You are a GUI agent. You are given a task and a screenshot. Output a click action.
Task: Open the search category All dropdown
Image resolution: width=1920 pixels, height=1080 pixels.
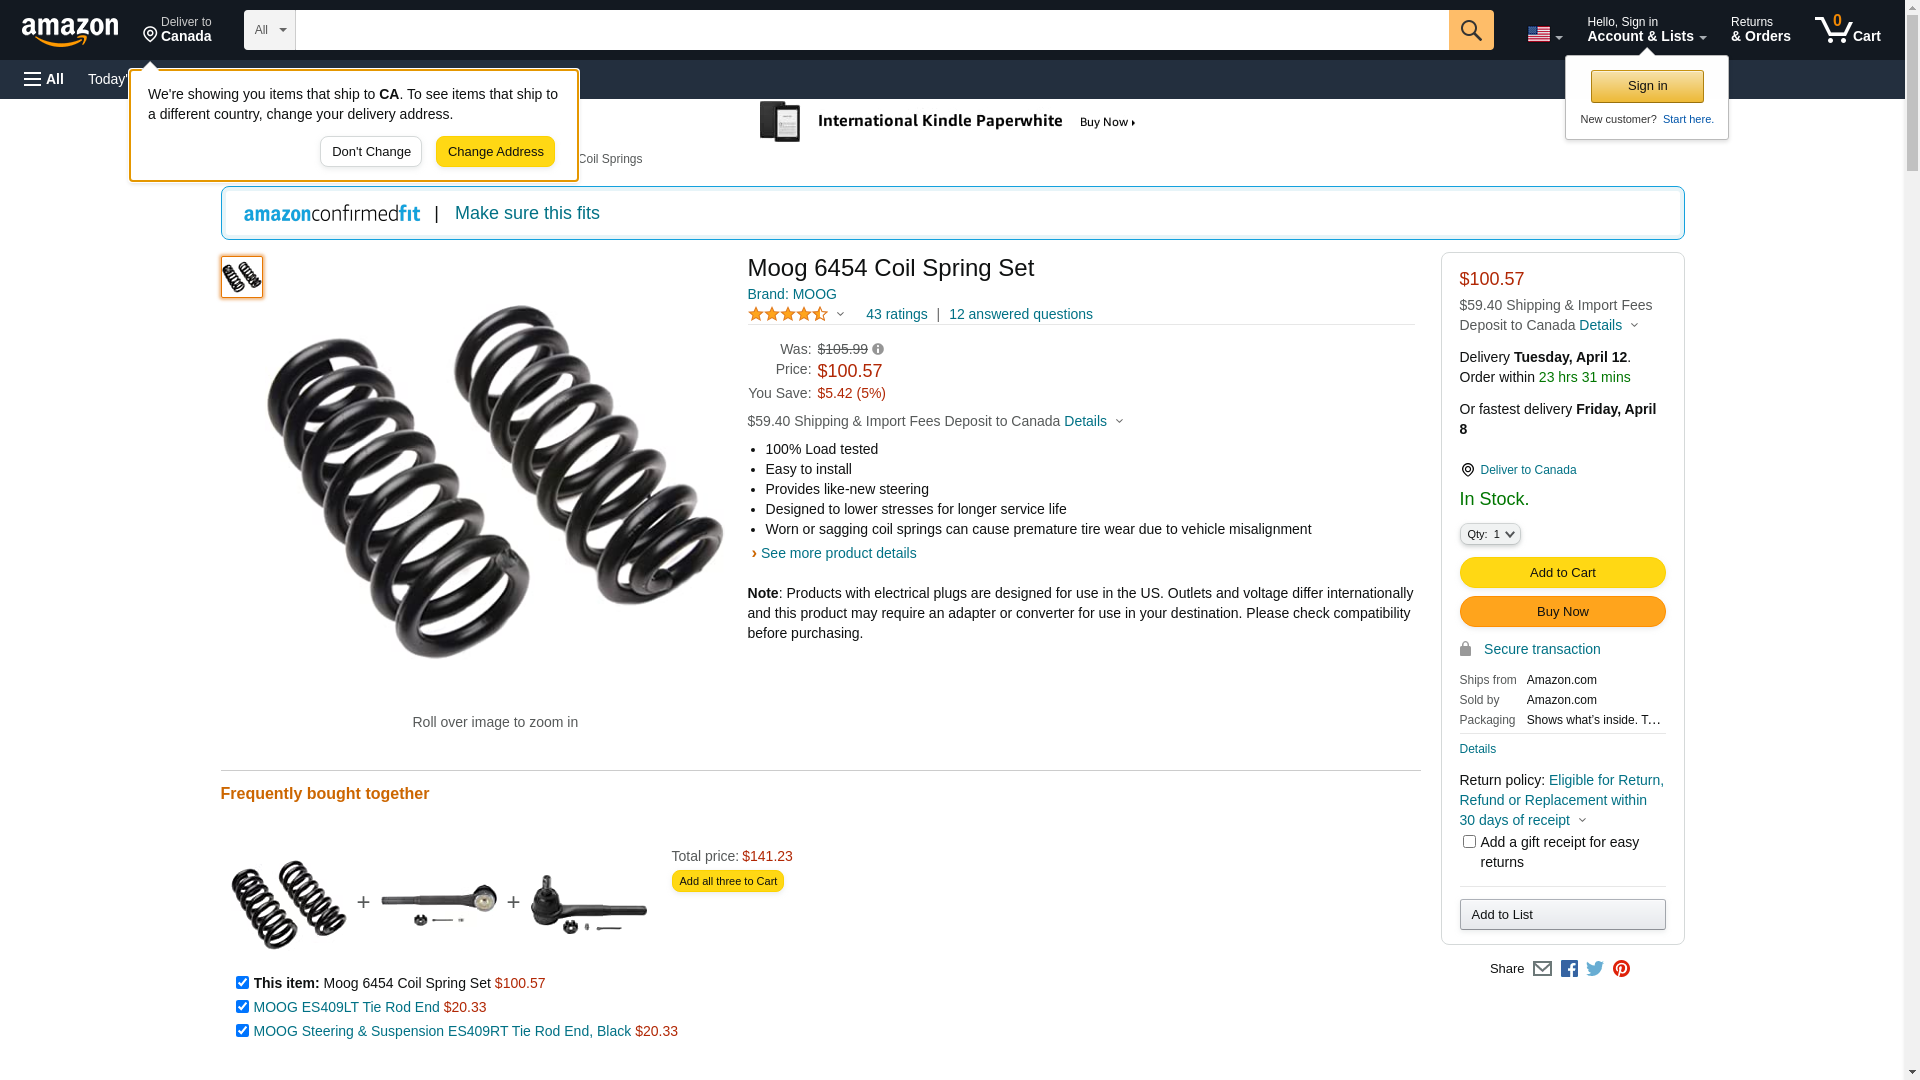click(269, 30)
